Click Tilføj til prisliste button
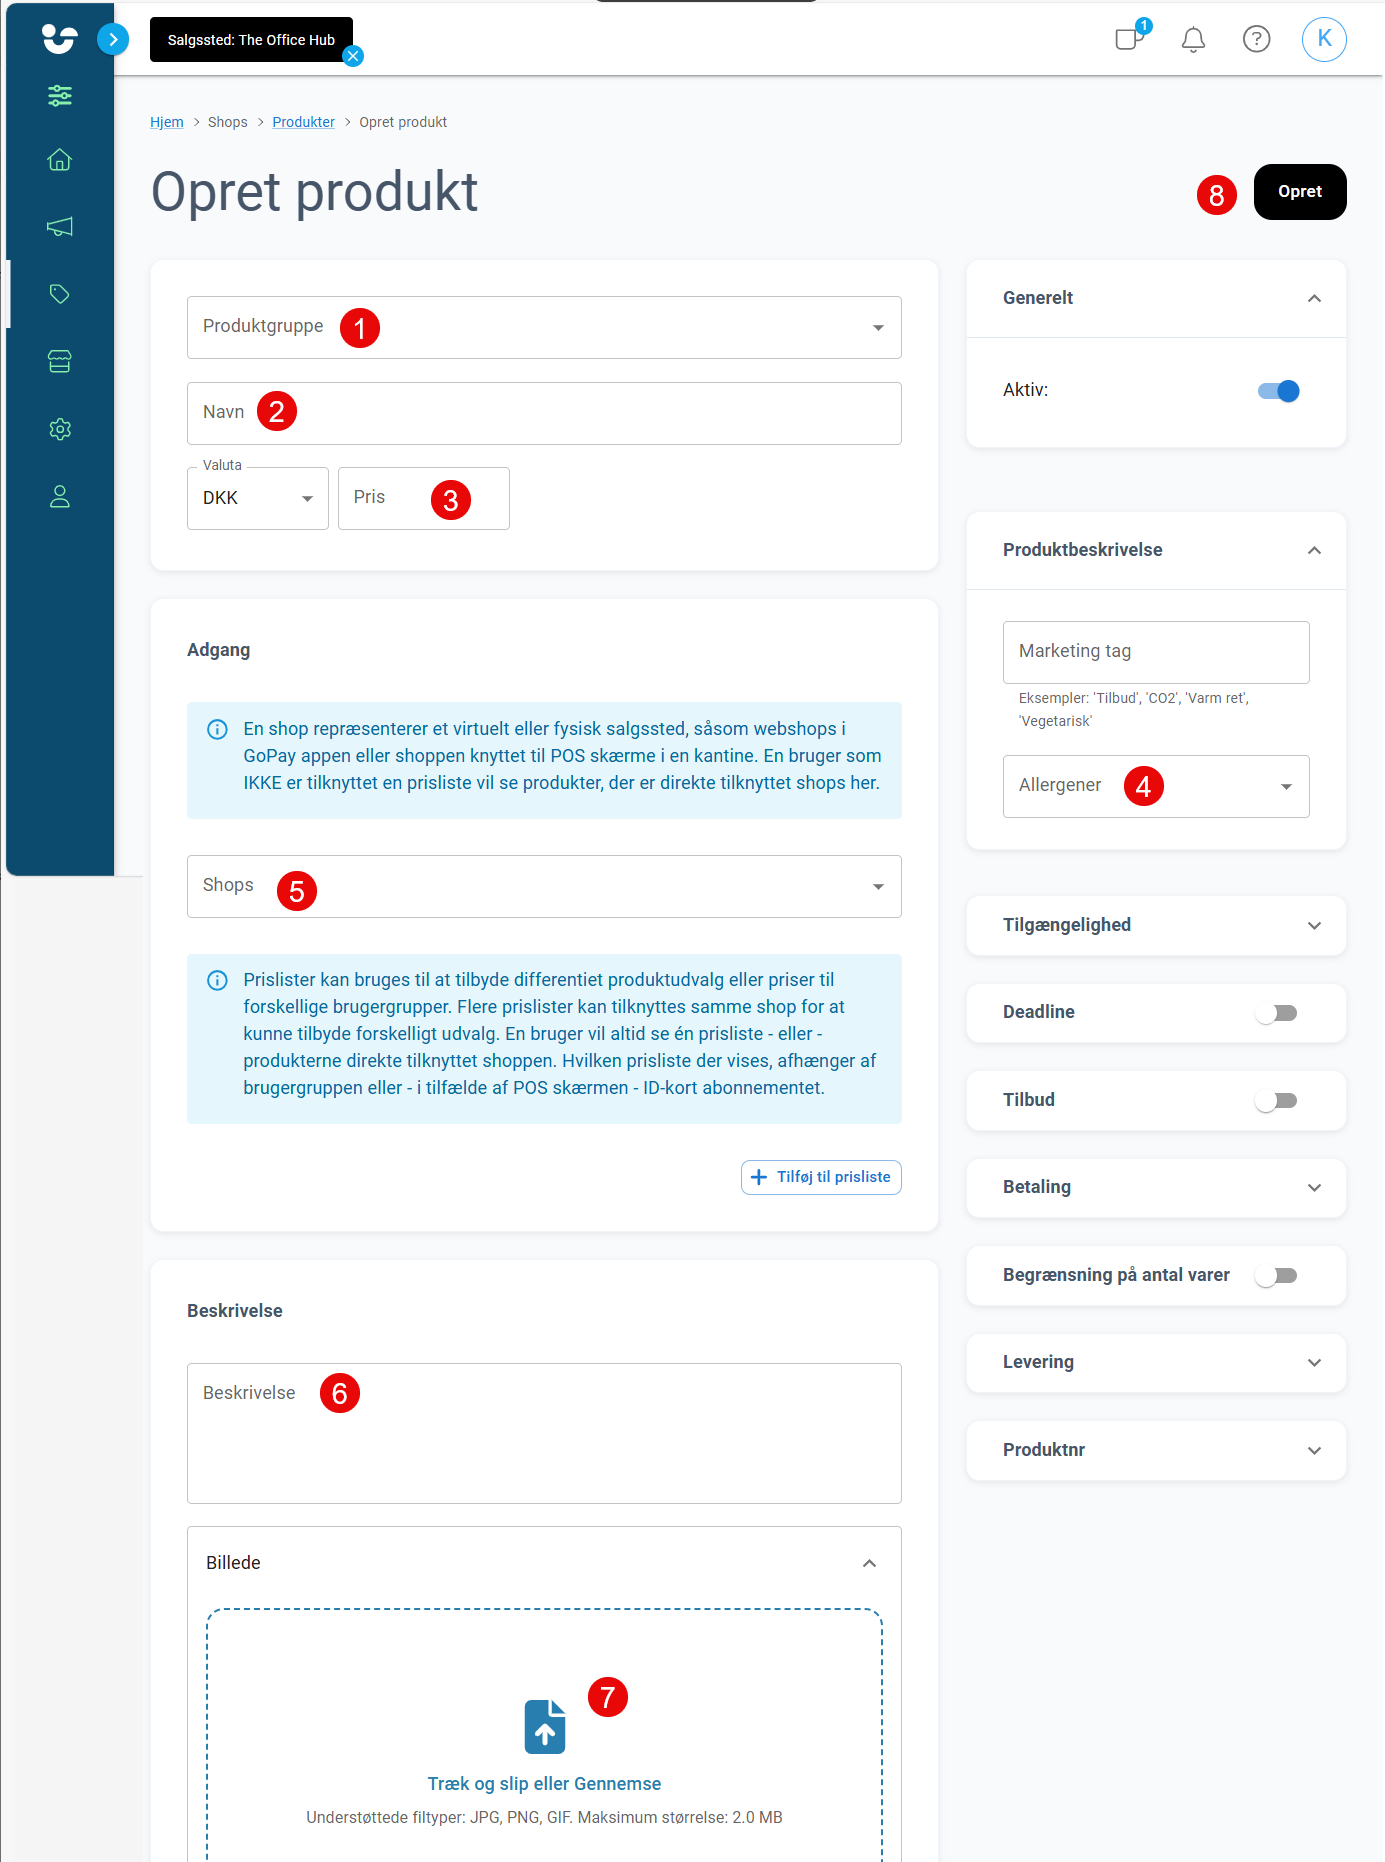 click(821, 1177)
